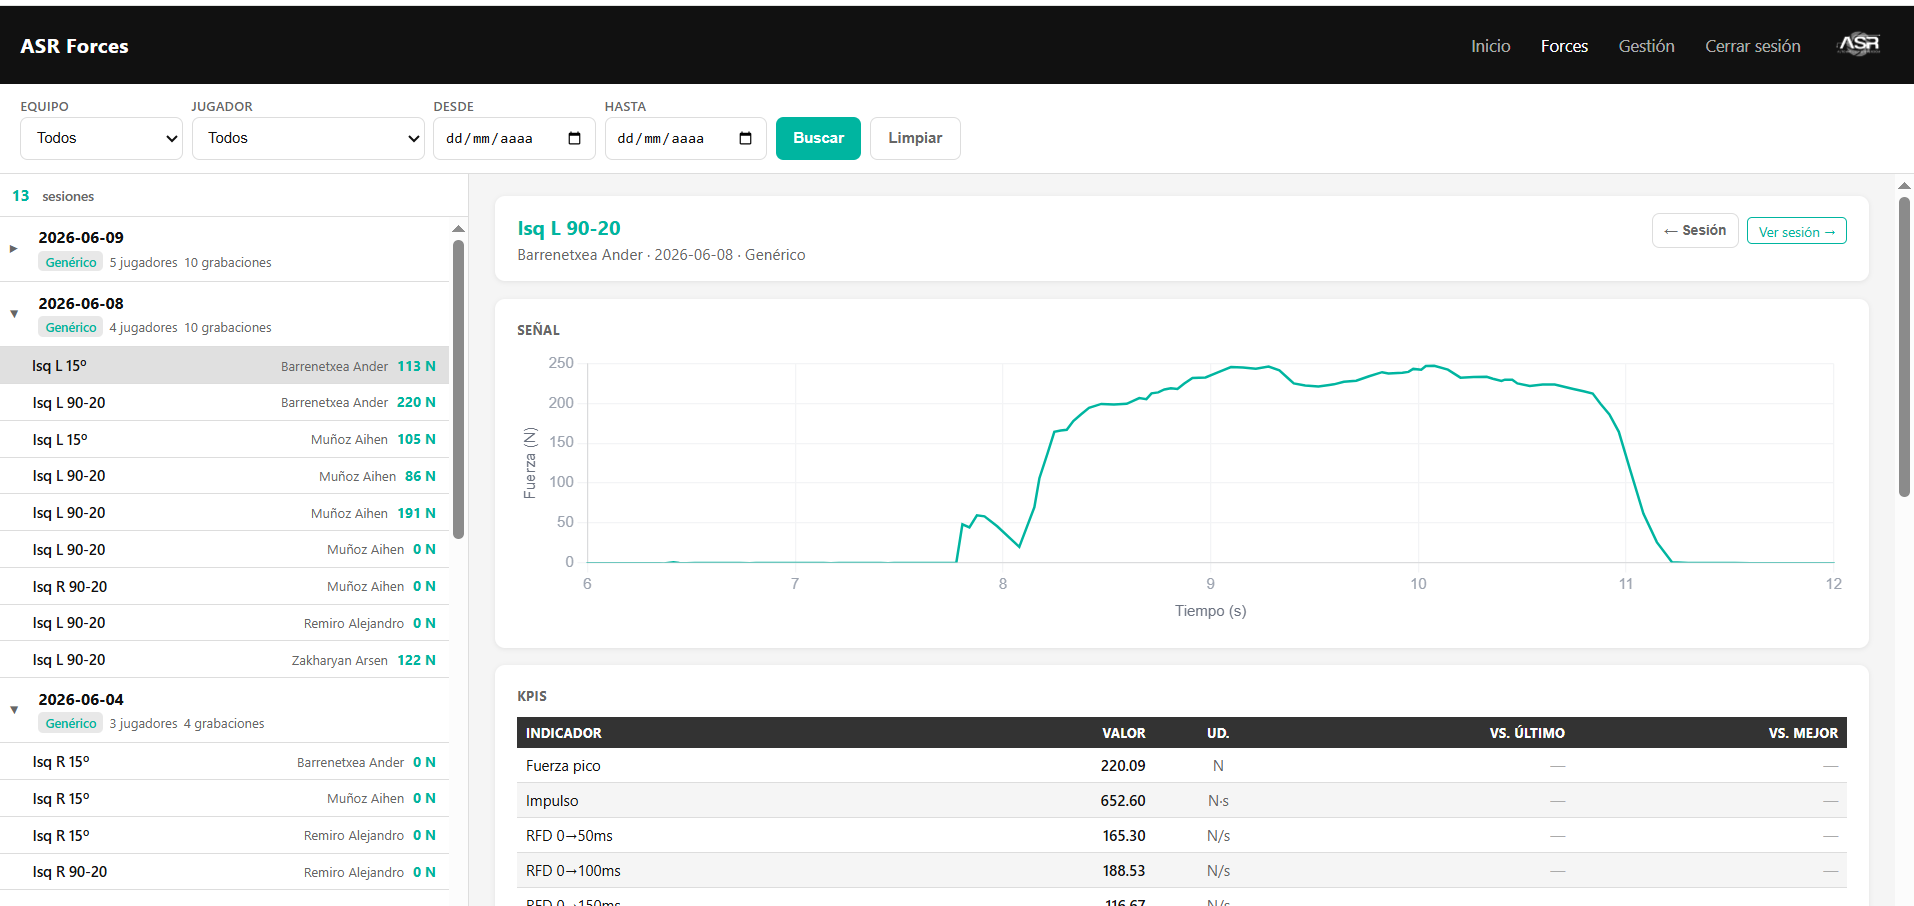The width and height of the screenshot is (1914, 906).
Task: Go back with the ← Sesión button
Action: [1695, 230]
